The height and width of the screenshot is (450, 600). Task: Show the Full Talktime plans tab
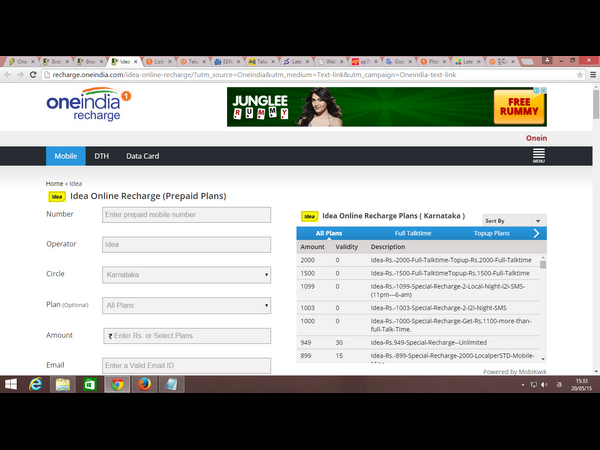pyautogui.click(x=413, y=233)
